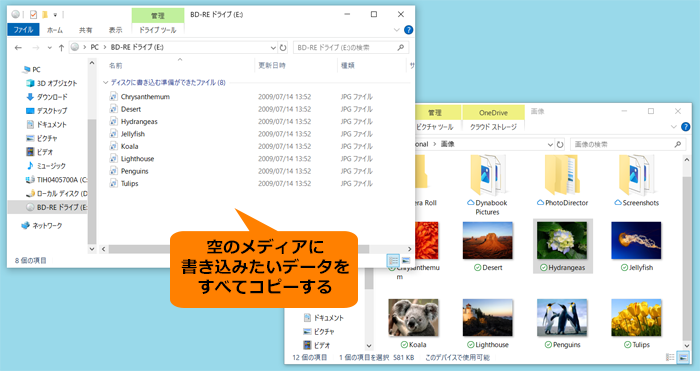Open ネットワーク in navigation pane
The height and width of the screenshot is (371, 700).
point(42,225)
